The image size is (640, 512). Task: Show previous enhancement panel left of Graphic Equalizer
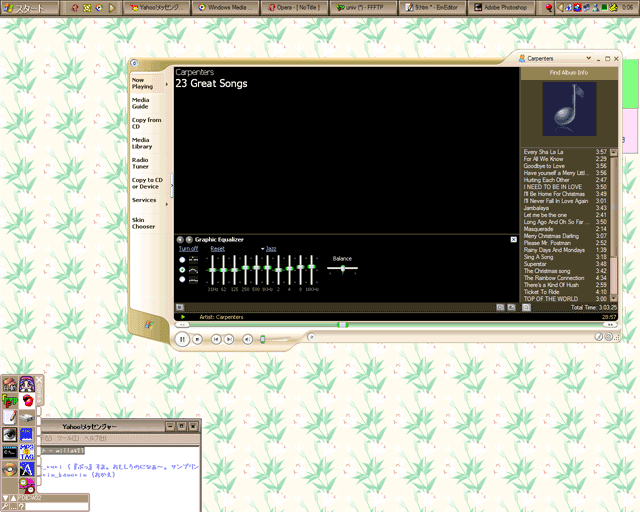[180, 240]
